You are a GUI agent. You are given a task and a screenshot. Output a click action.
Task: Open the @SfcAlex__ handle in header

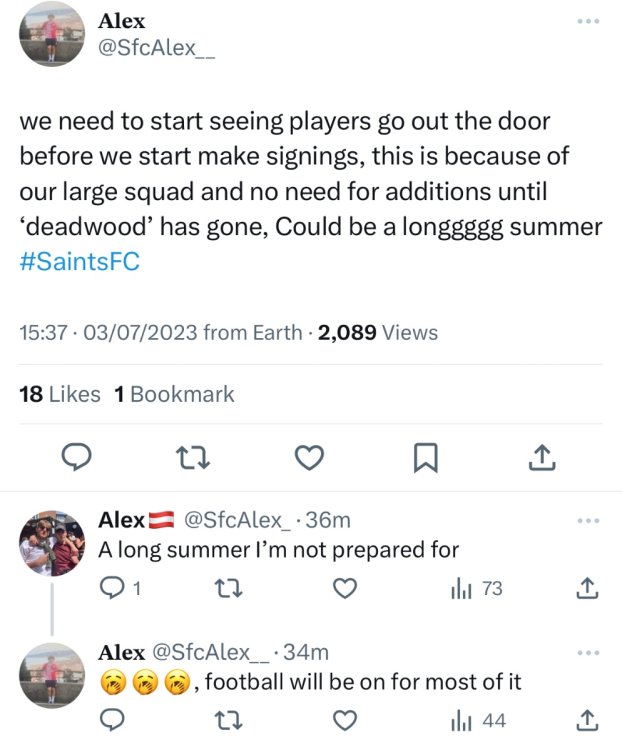coord(155,47)
